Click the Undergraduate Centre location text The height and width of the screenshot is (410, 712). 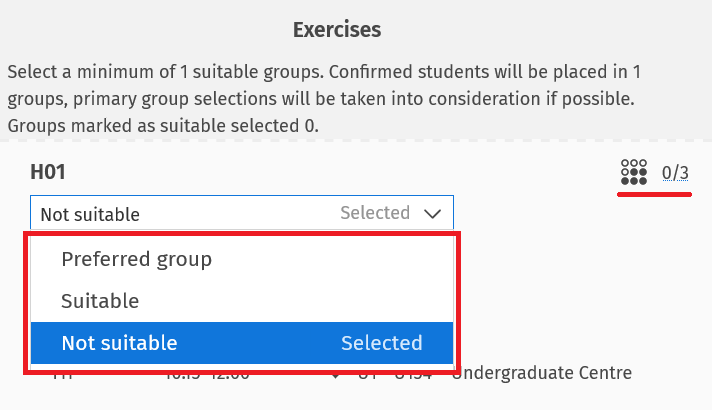coord(541,375)
